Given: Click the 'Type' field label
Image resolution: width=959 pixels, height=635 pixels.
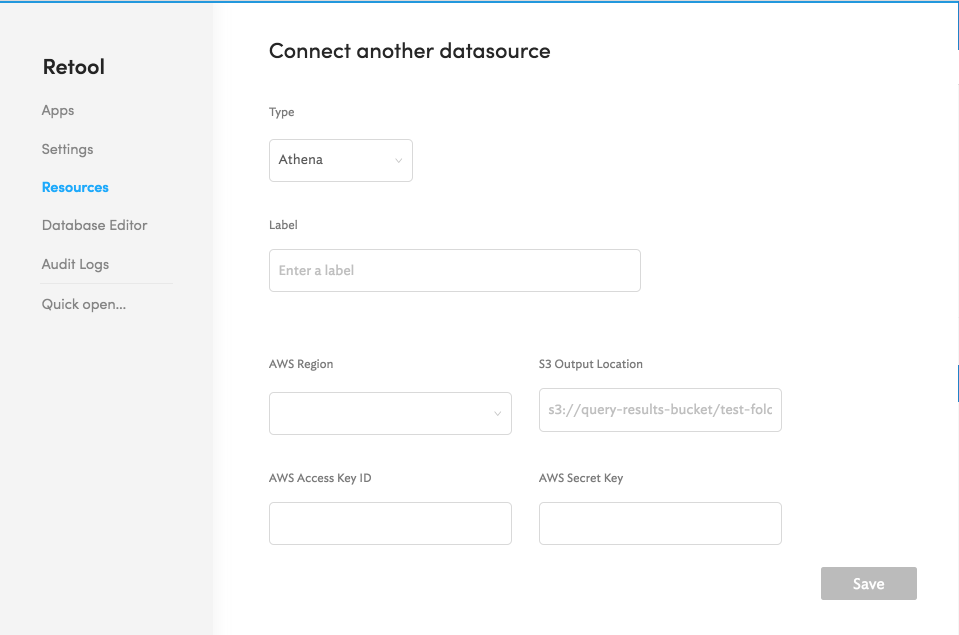Looking at the screenshot, I should point(281,112).
